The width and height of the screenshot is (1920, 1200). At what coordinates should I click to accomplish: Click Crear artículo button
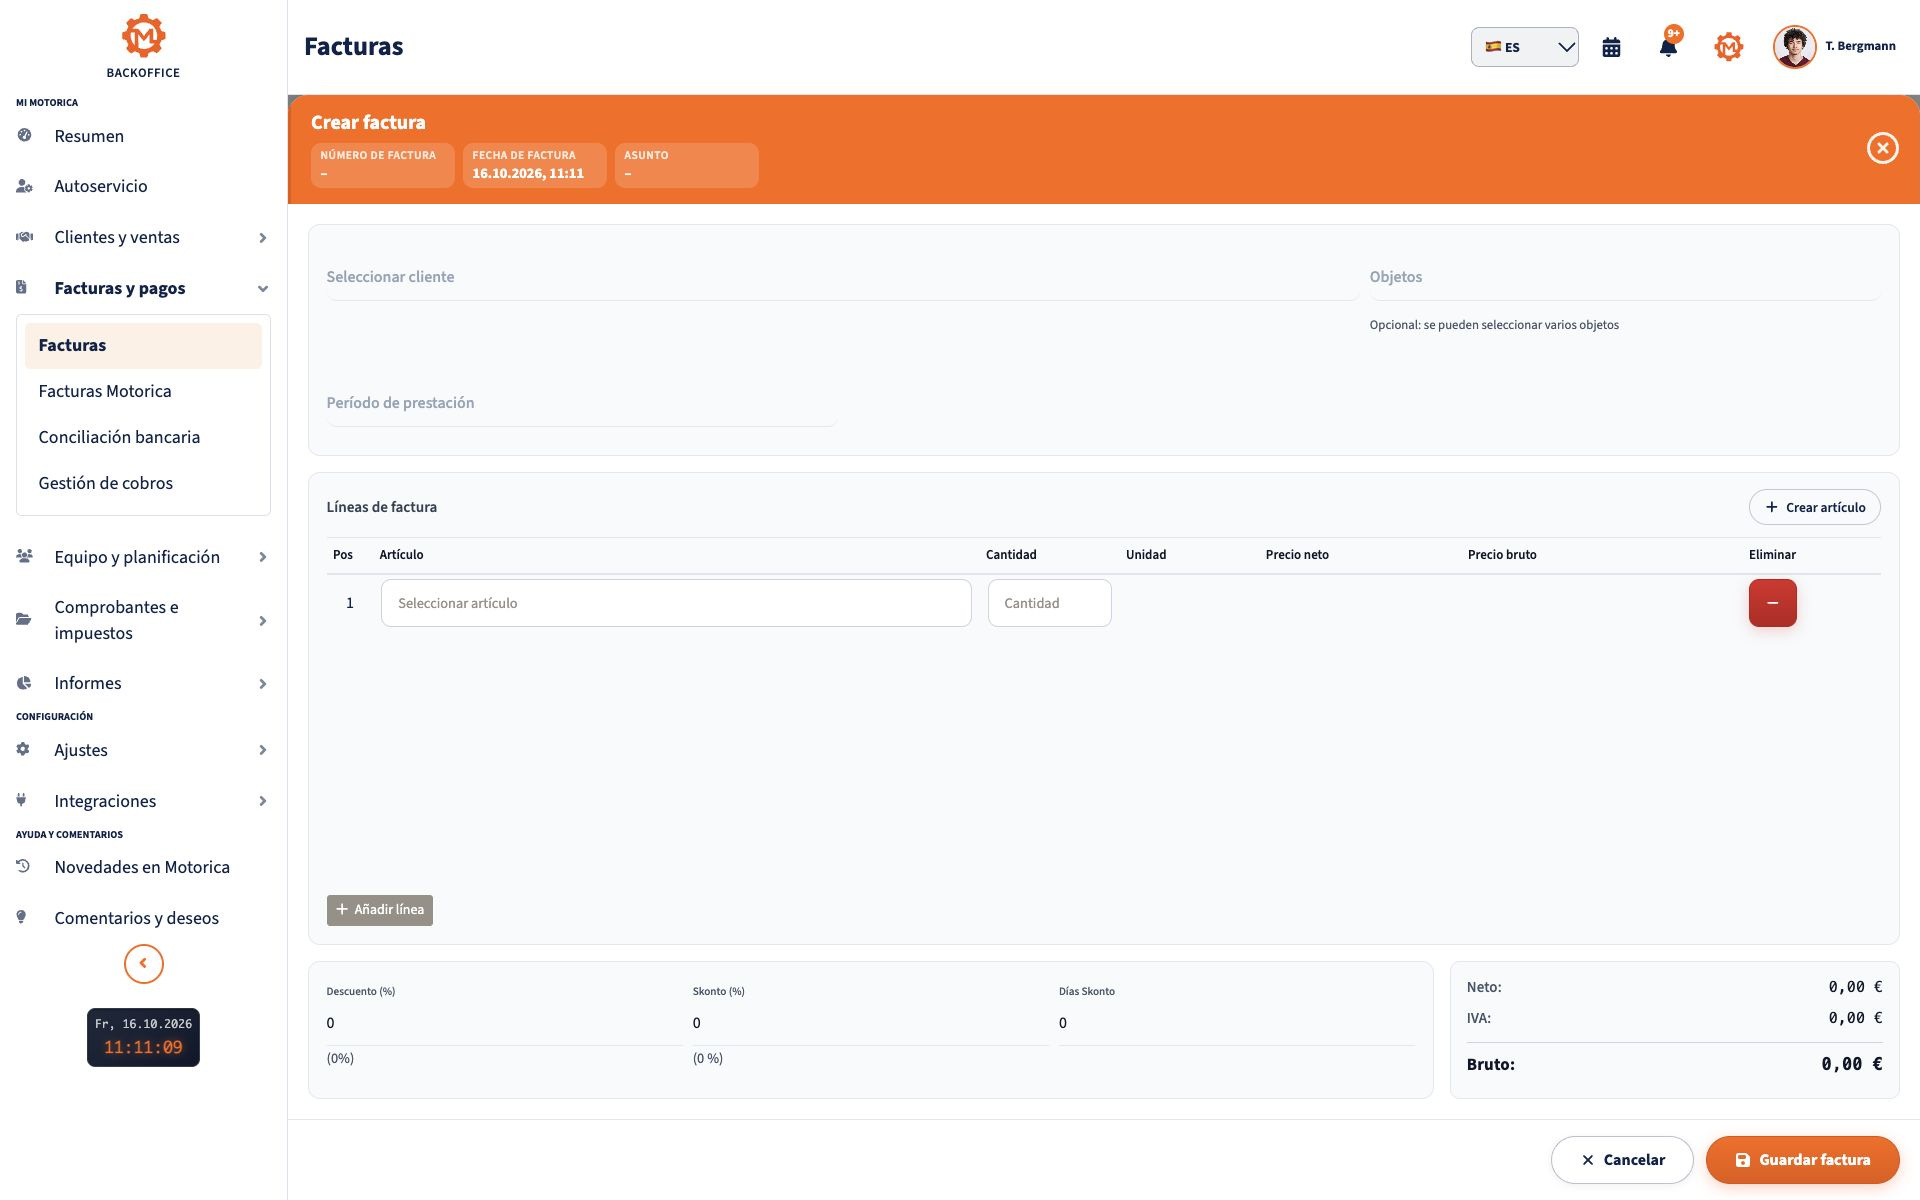1814,507
